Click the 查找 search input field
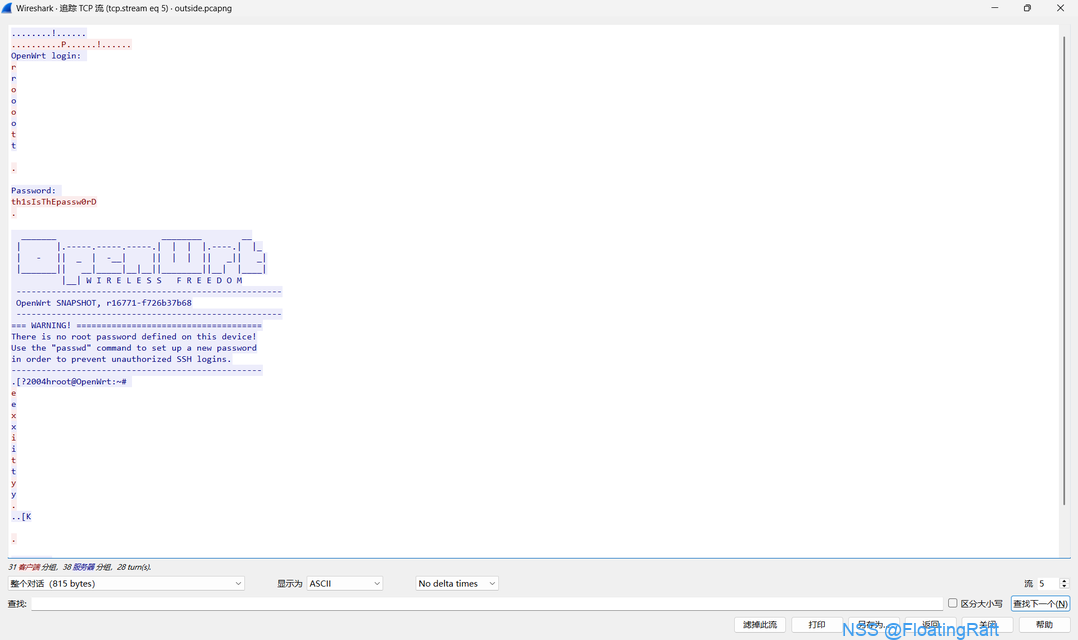This screenshot has height=640, width=1078. (x=487, y=604)
